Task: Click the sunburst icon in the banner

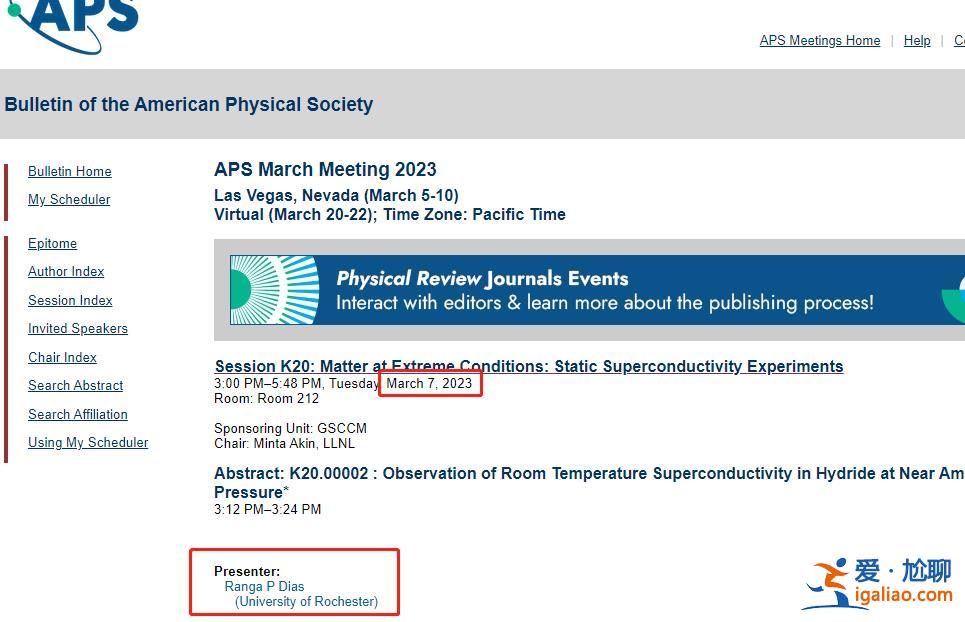Action: pyautogui.click(x=275, y=290)
